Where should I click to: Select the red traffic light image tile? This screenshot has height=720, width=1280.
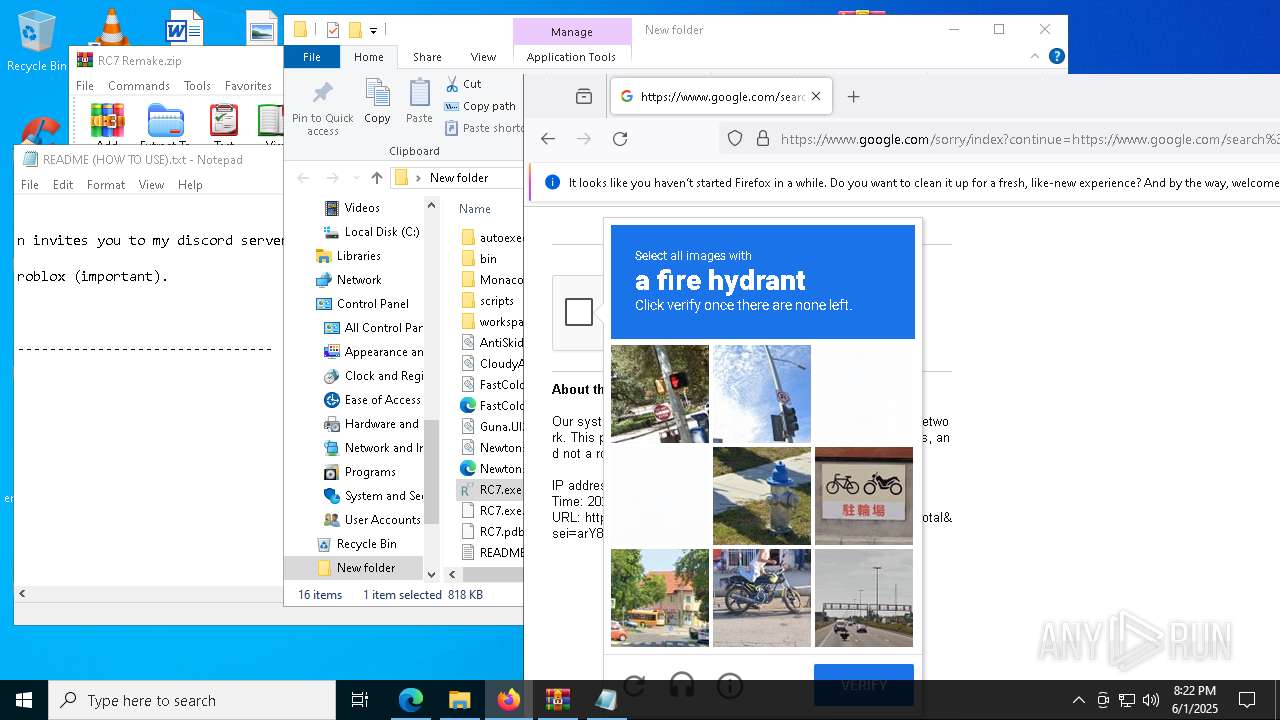point(660,394)
